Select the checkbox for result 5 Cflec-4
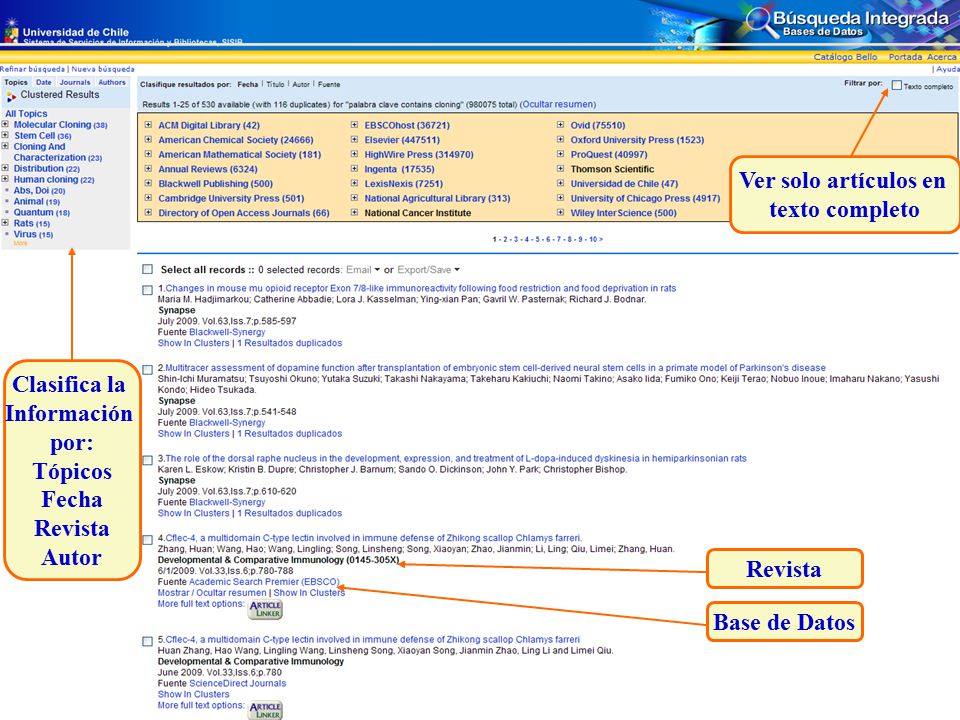 148,642
